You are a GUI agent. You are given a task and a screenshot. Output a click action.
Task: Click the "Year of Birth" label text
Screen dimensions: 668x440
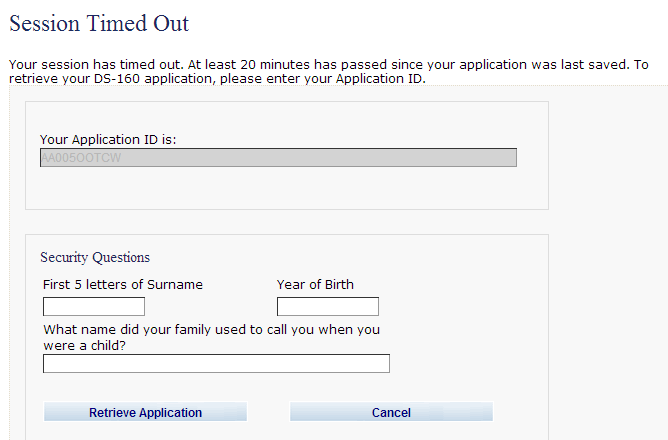(315, 285)
